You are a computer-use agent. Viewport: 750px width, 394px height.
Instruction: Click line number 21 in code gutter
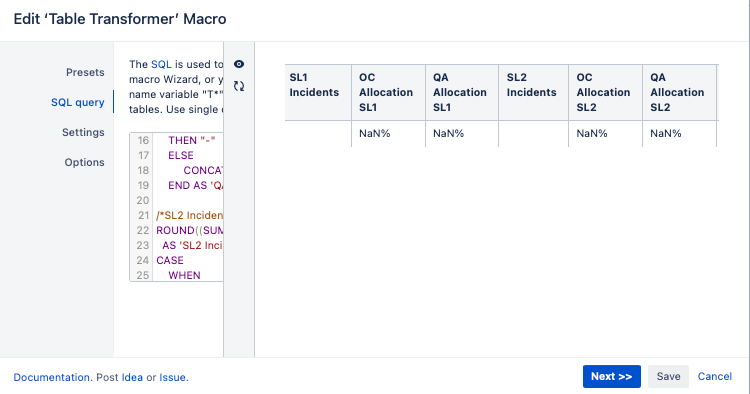point(143,215)
